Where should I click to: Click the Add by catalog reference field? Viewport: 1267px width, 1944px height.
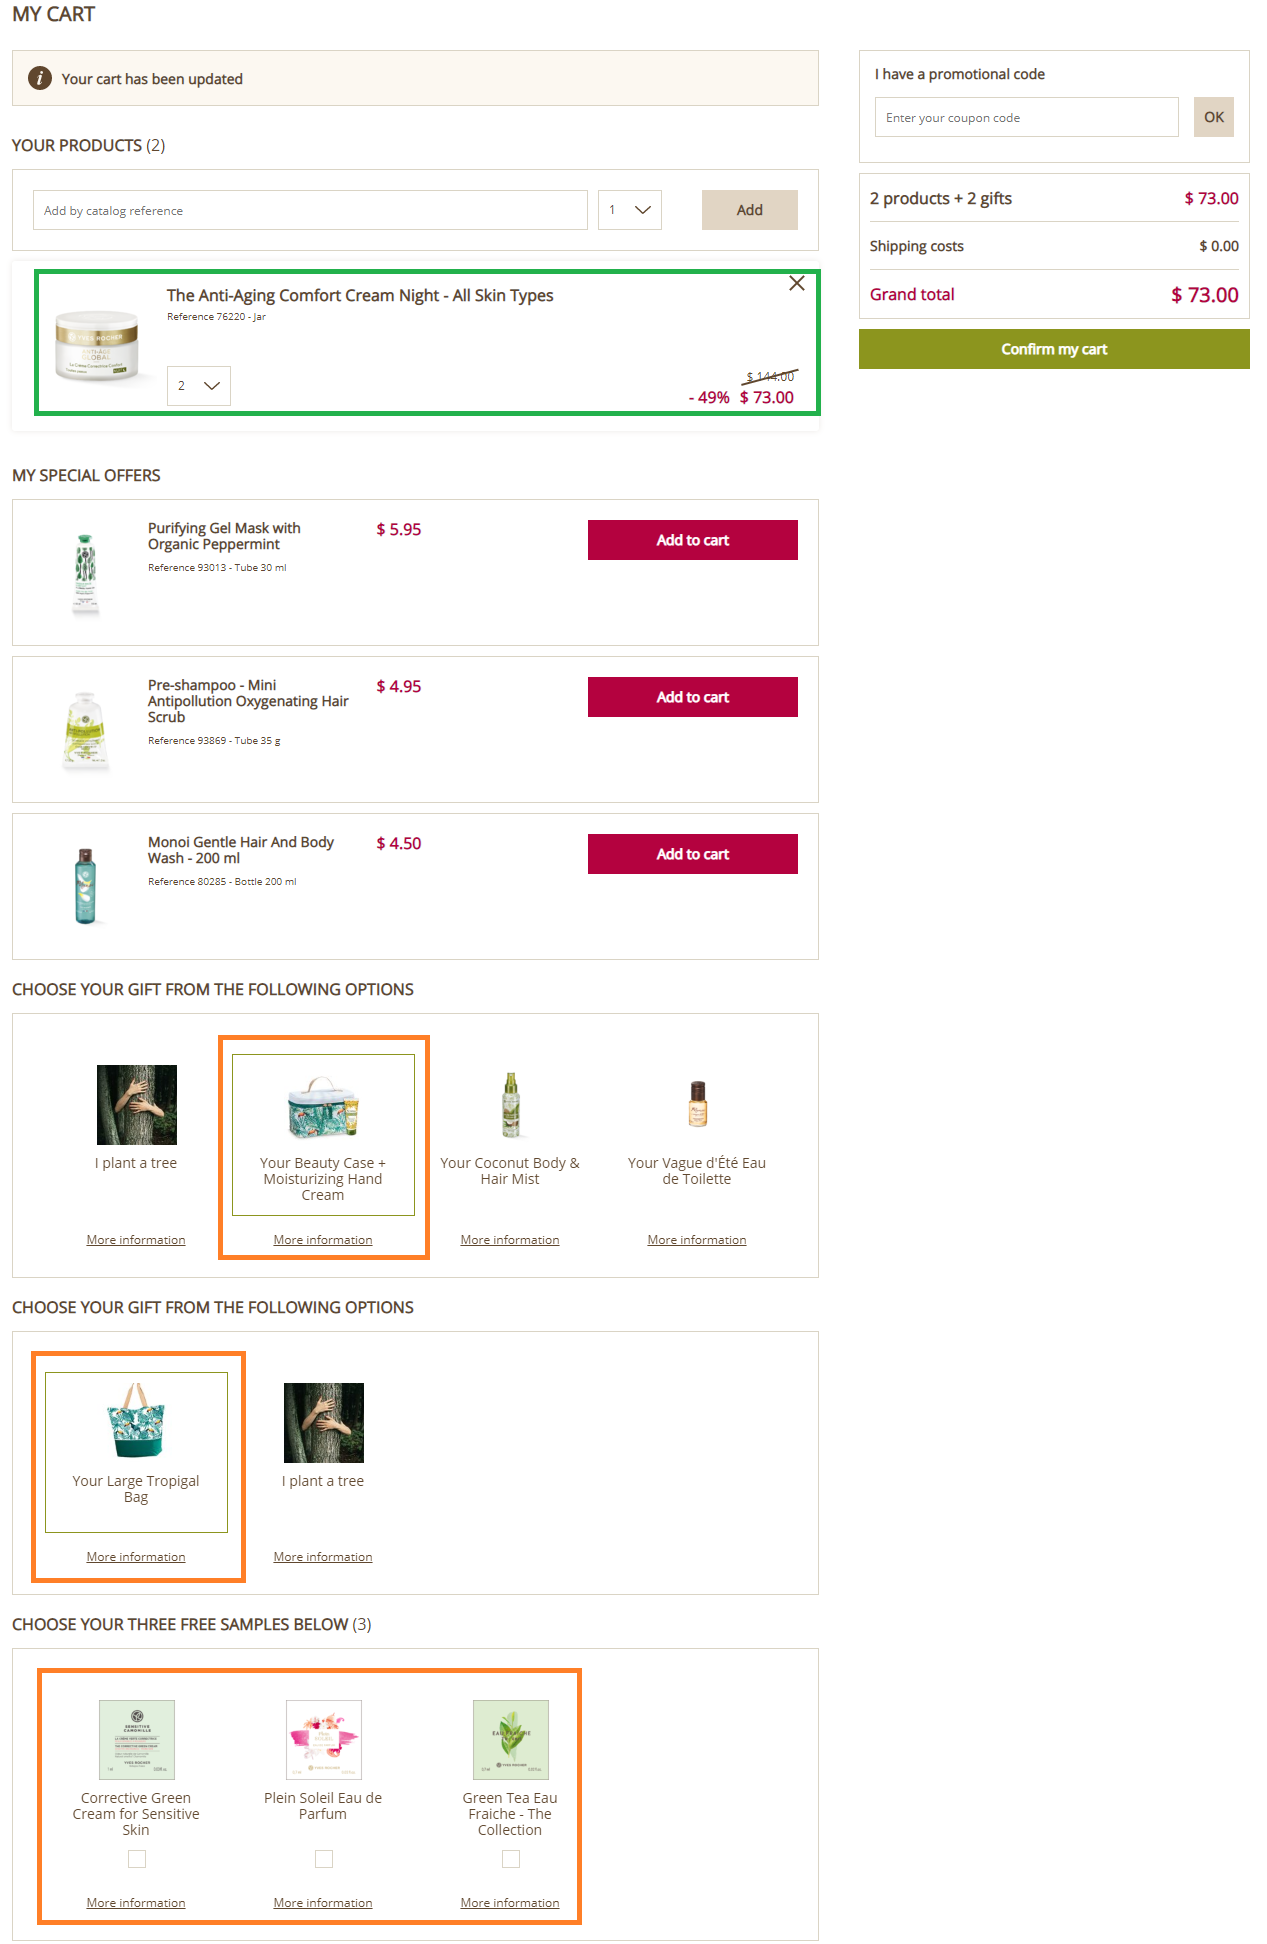[x=310, y=210]
